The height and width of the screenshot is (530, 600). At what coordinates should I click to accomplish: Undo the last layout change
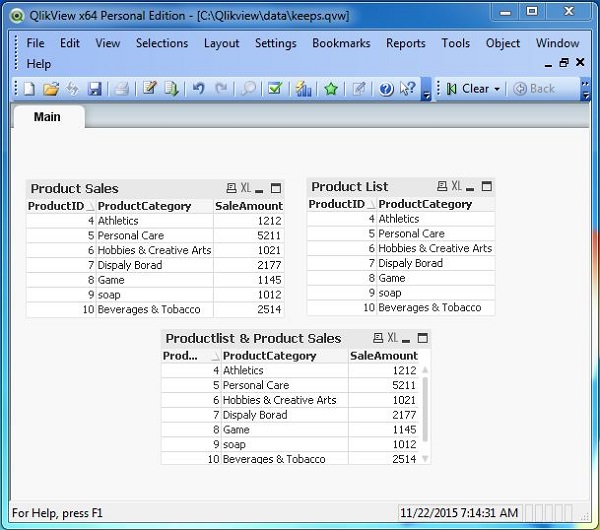tap(198, 89)
